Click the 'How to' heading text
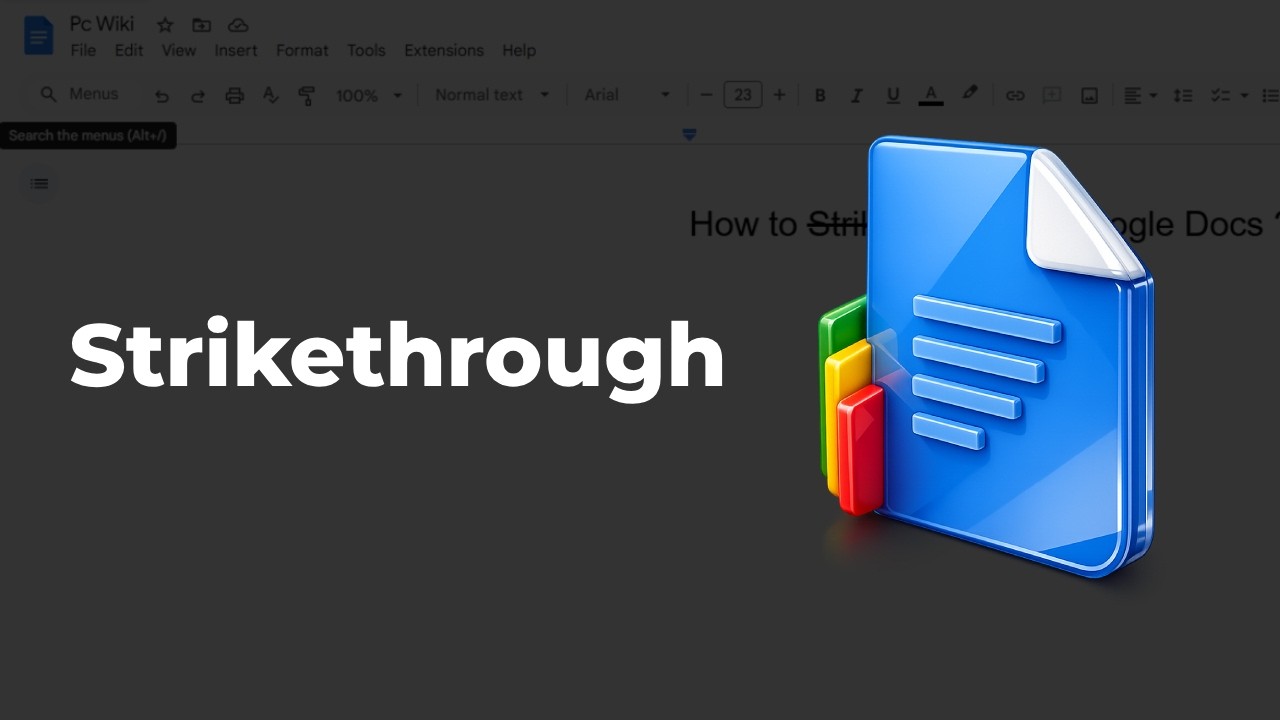The image size is (1280, 720). (743, 224)
